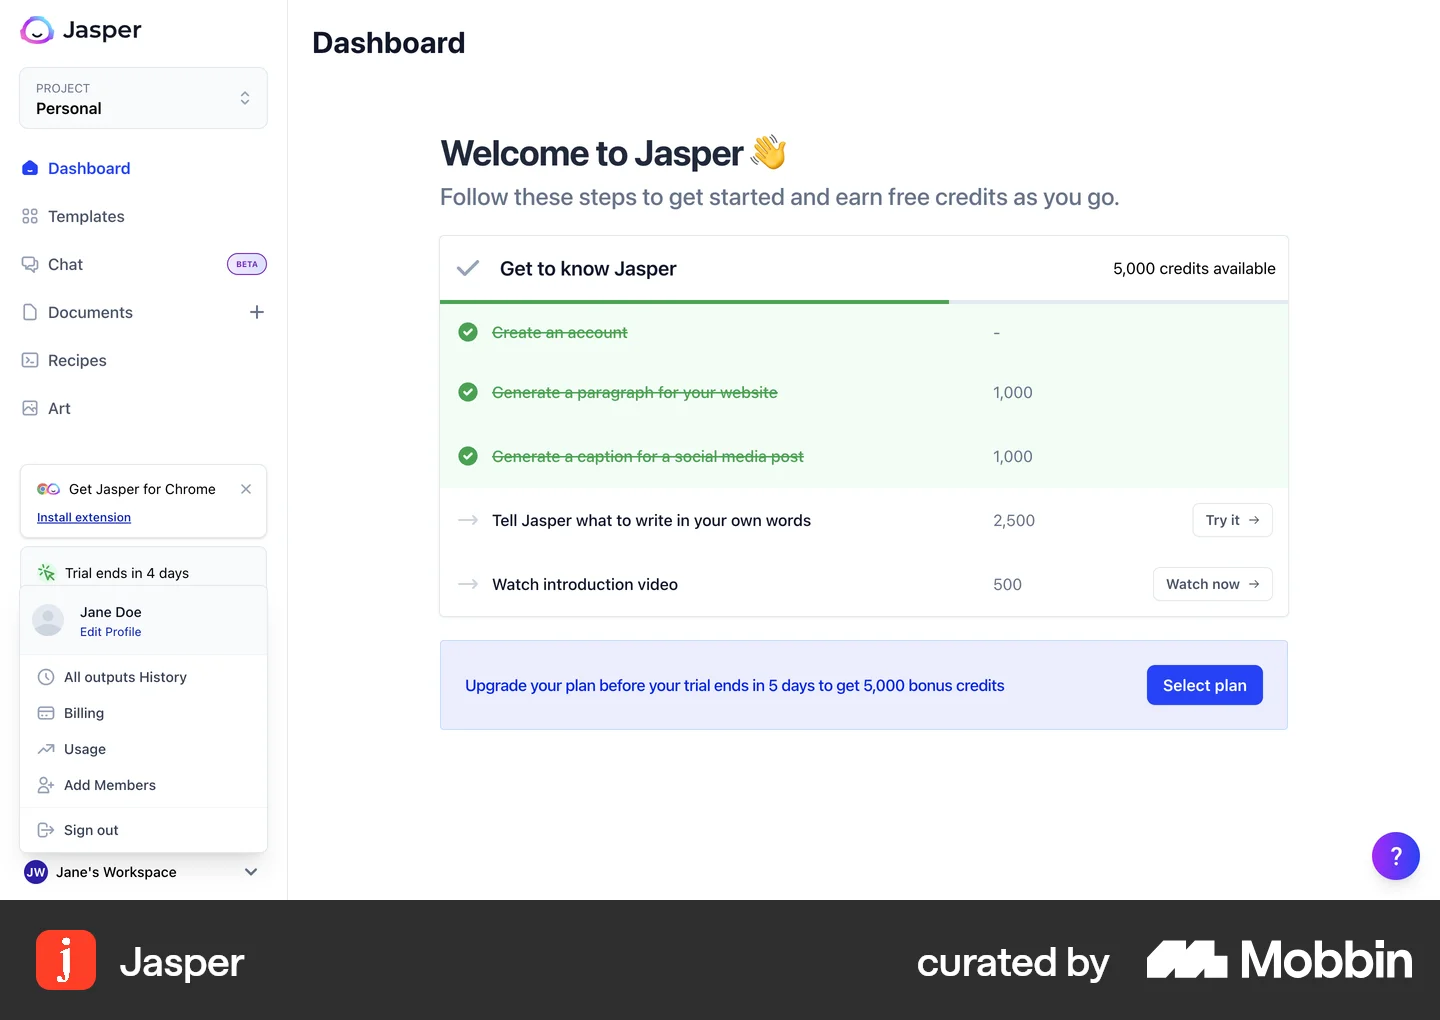Image resolution: width=1440 pixels, height=1020 pixels.
Task: Click the Add Members person icon
Action: (x=46, y=785)
